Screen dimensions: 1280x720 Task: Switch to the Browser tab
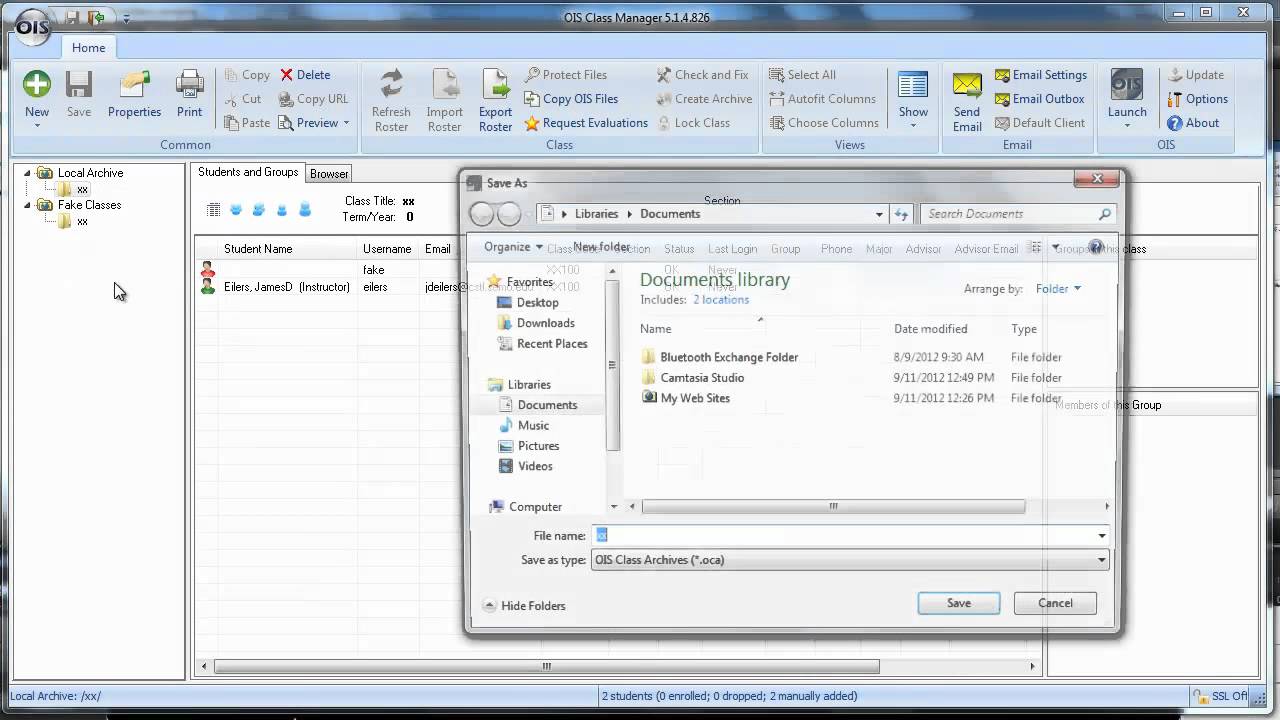click(x=329, y=174)
